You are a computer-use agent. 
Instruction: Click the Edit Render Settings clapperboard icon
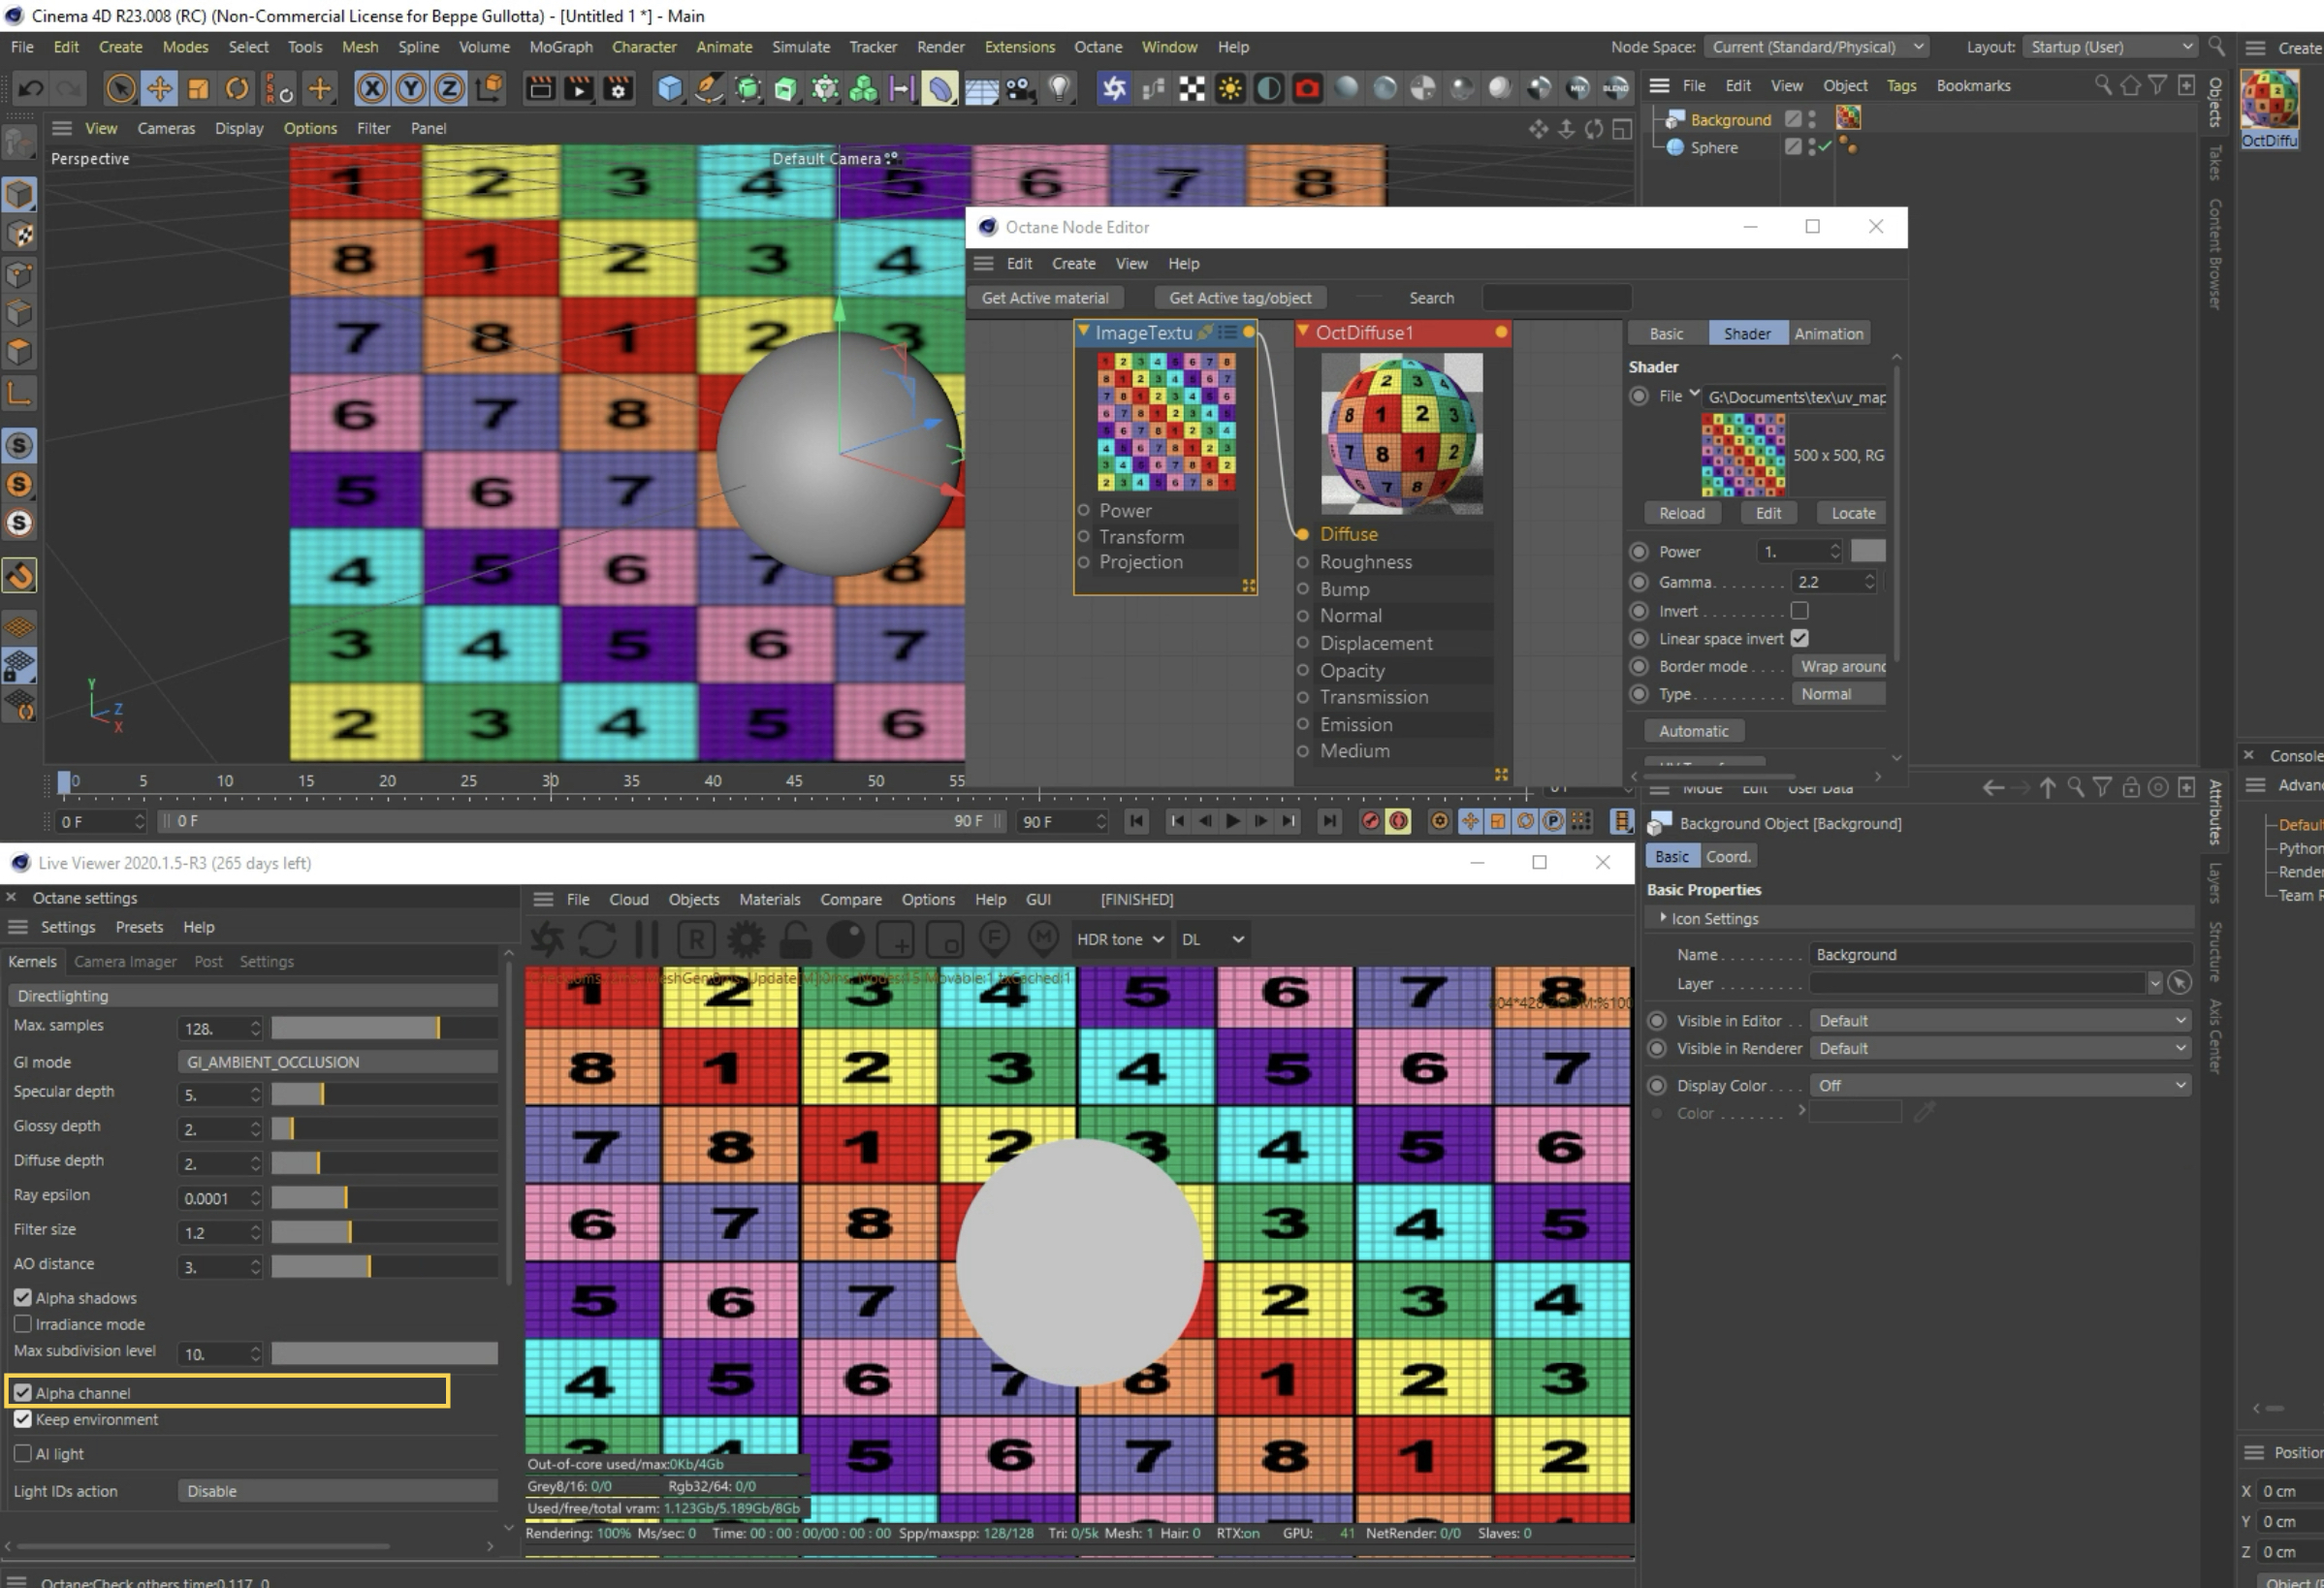point(618,89)
